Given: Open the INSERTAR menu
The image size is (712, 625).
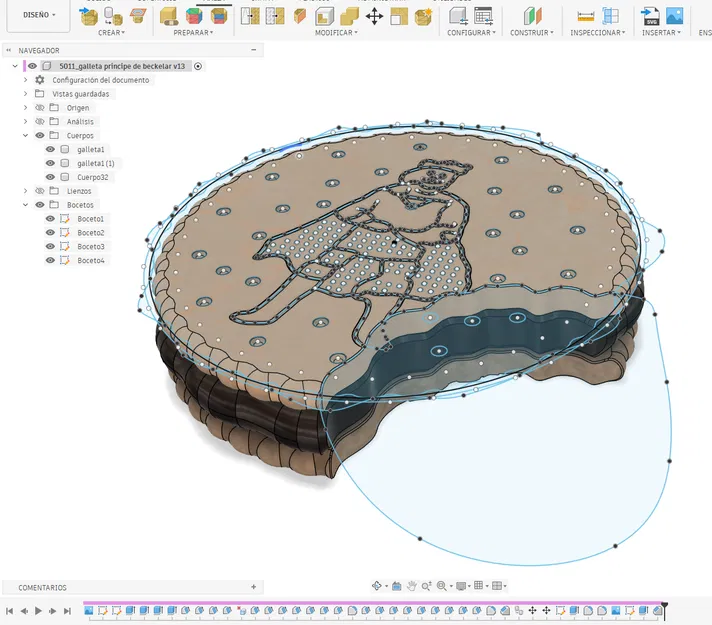Looking at the screenshot, I should coord(661,33).
